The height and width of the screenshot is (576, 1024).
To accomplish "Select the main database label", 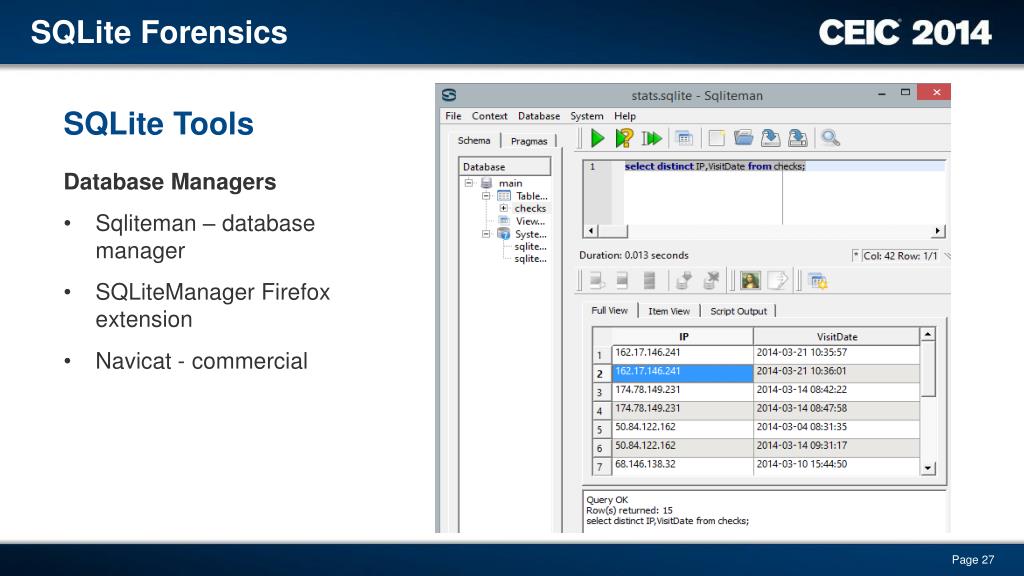I will [510, 183].
